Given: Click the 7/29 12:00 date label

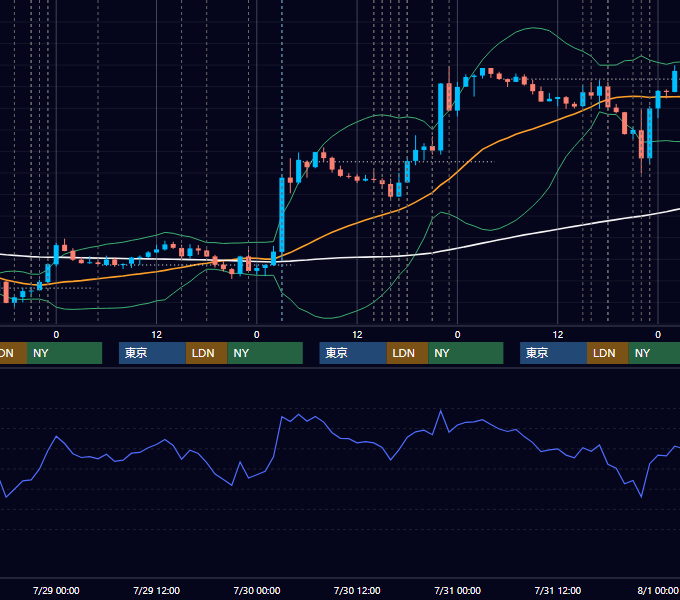Looking at the screenshot, I should (157, 591).
